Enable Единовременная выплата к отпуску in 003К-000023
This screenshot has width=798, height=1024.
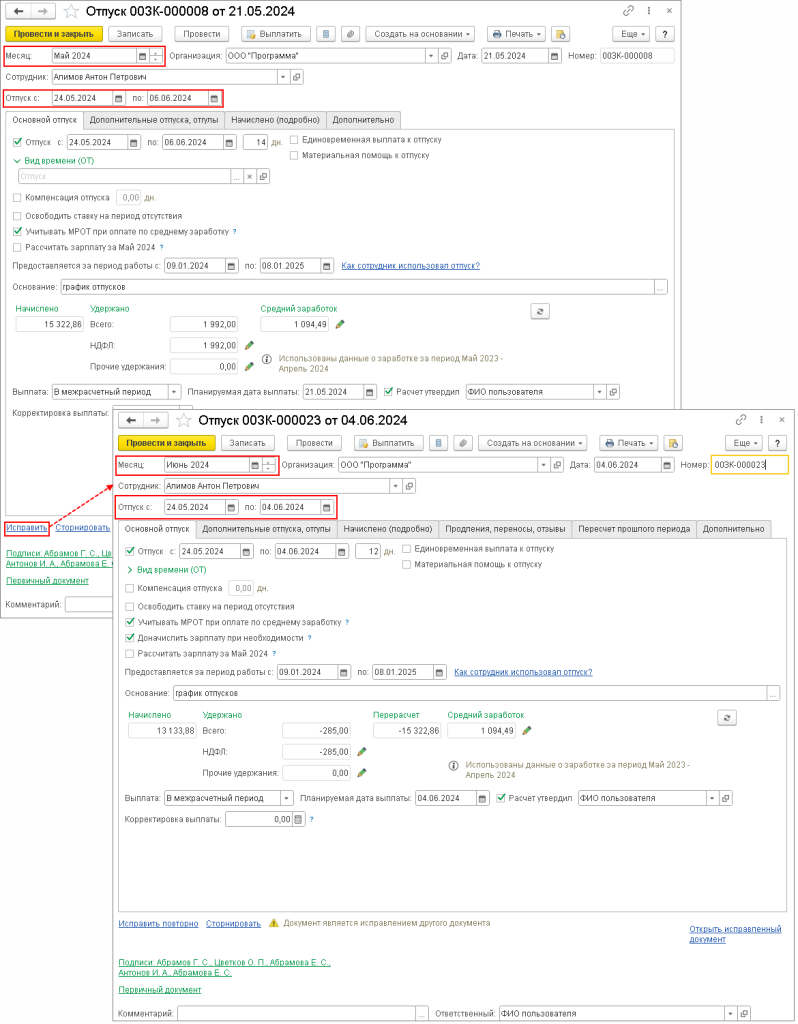[406, 549]
